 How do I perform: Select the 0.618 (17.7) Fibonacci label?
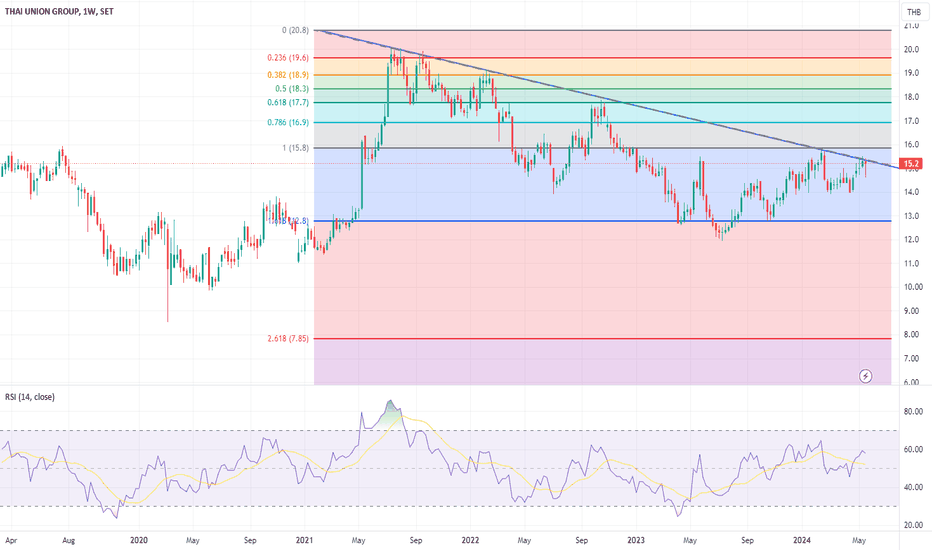click(x=288, y=102)
